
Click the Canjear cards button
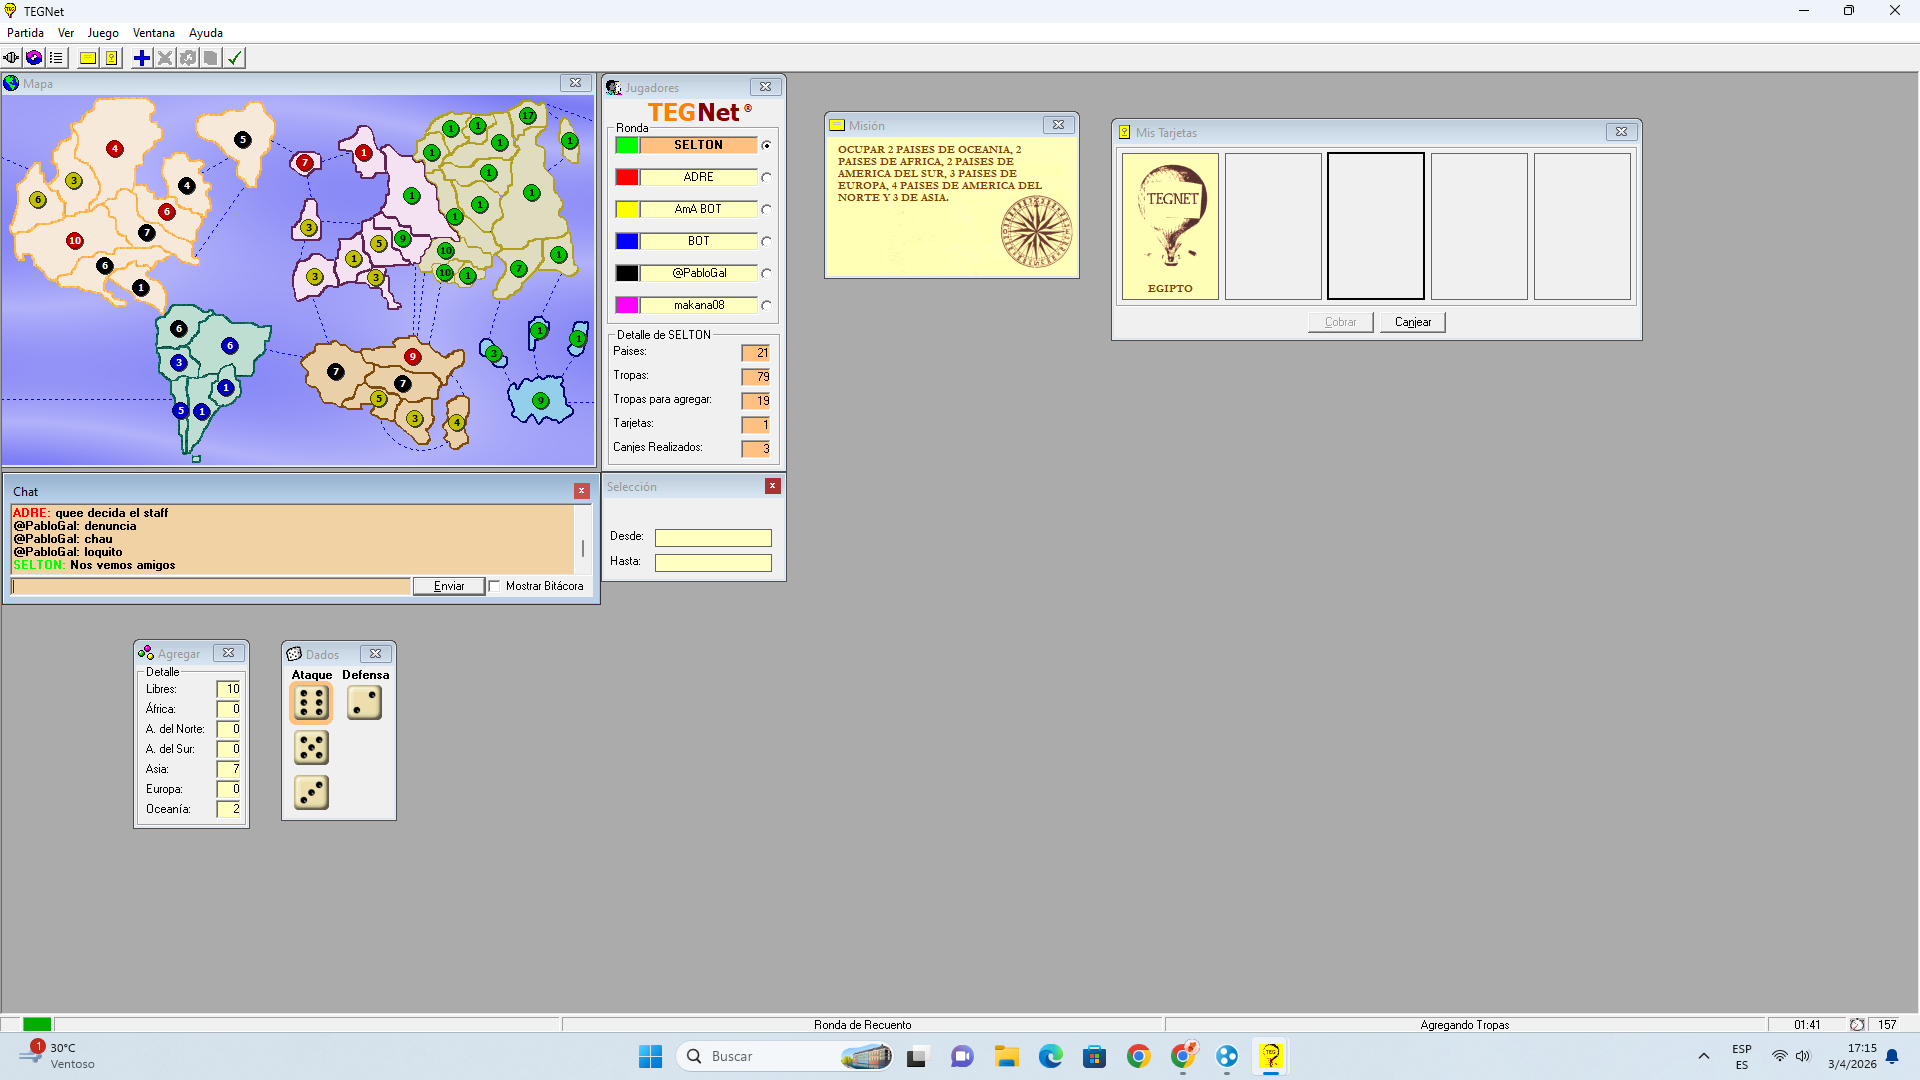click(x=1412, y=322)
